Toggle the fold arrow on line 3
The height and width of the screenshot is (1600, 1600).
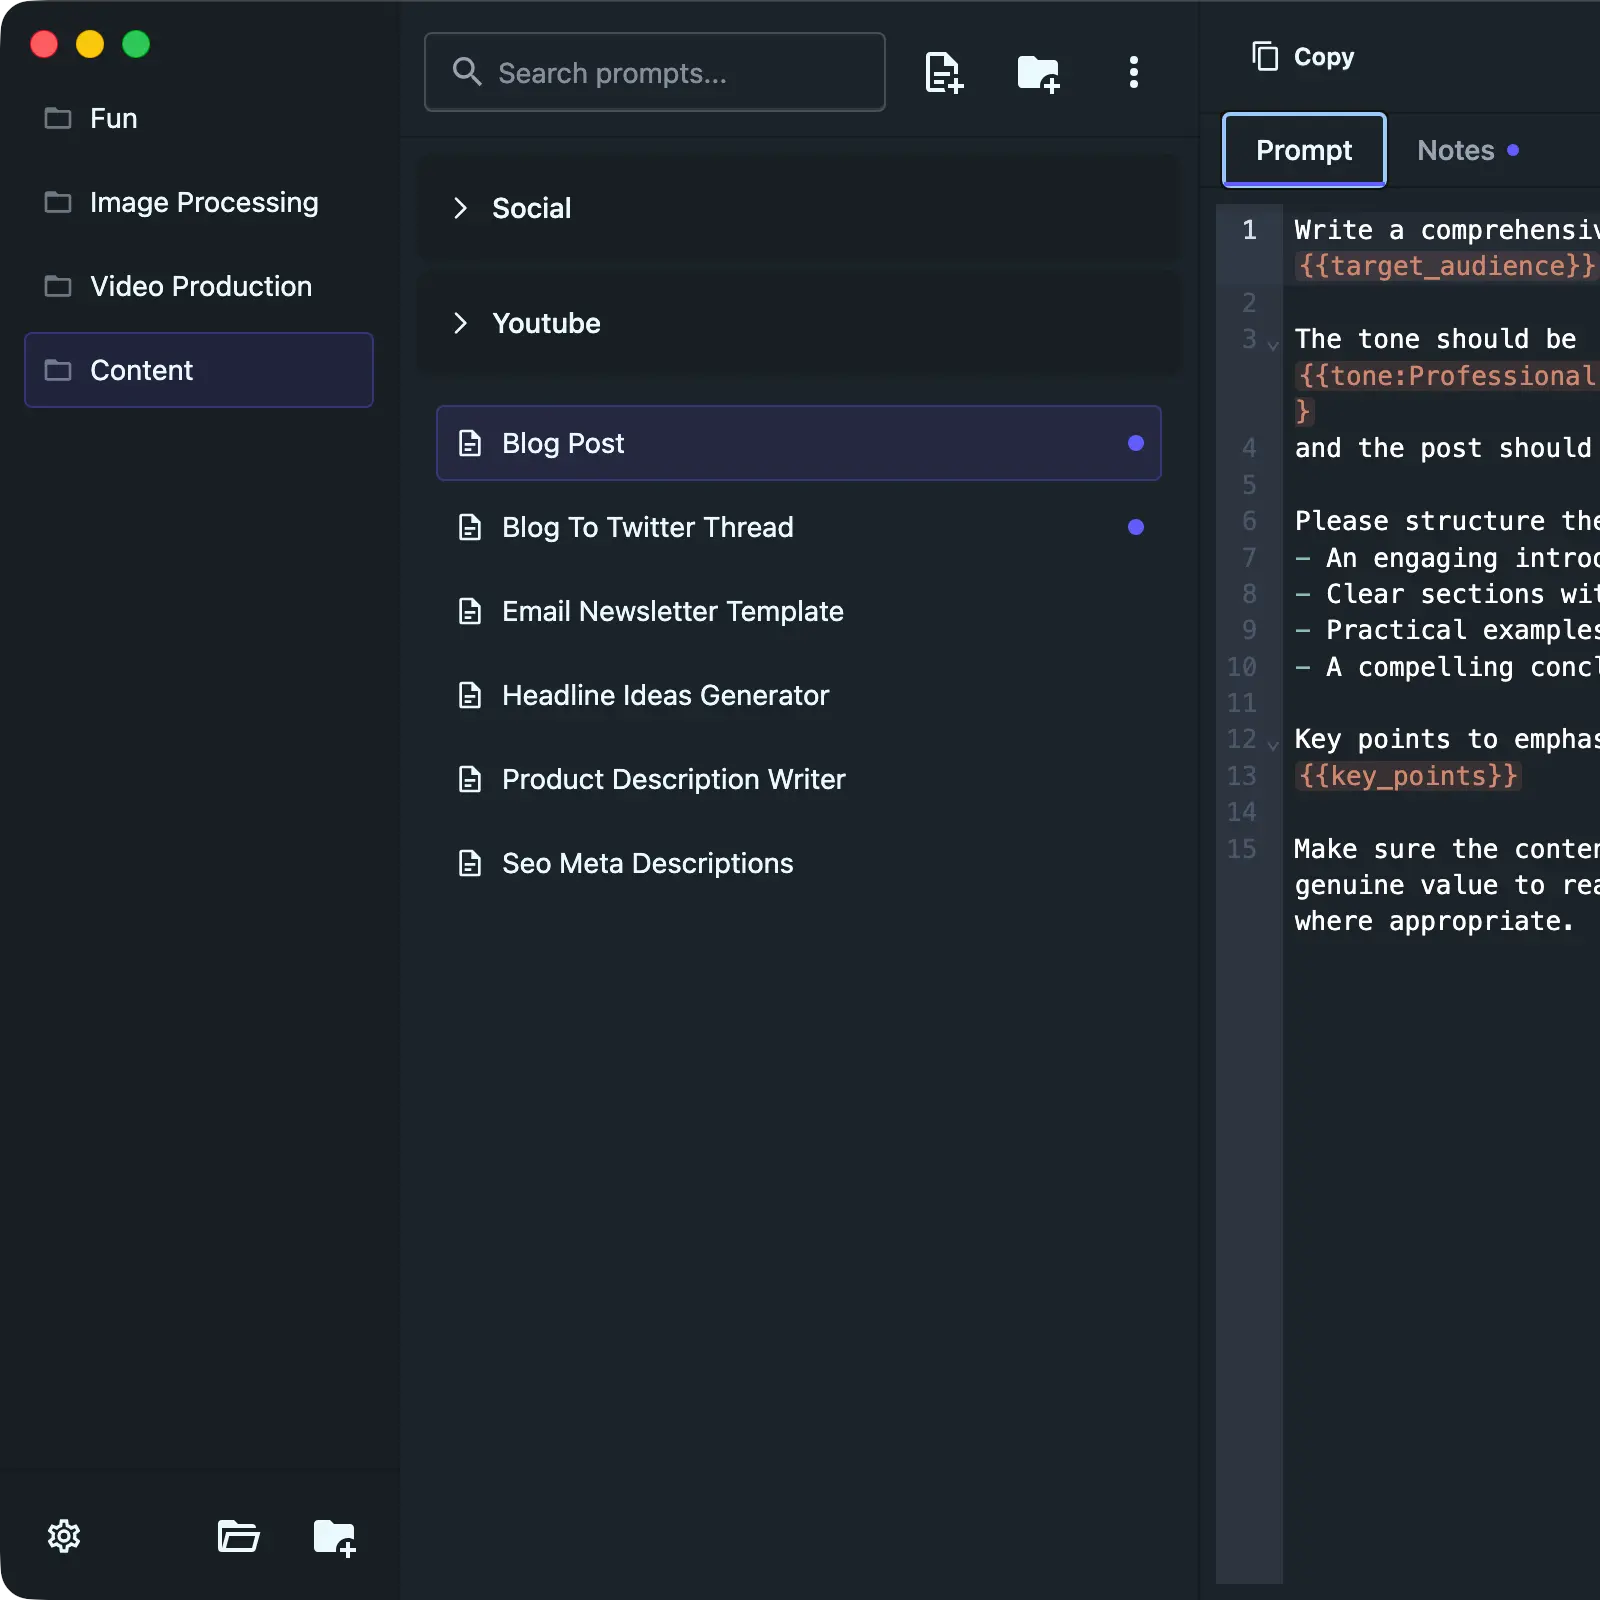click(x=1273, y=345)
